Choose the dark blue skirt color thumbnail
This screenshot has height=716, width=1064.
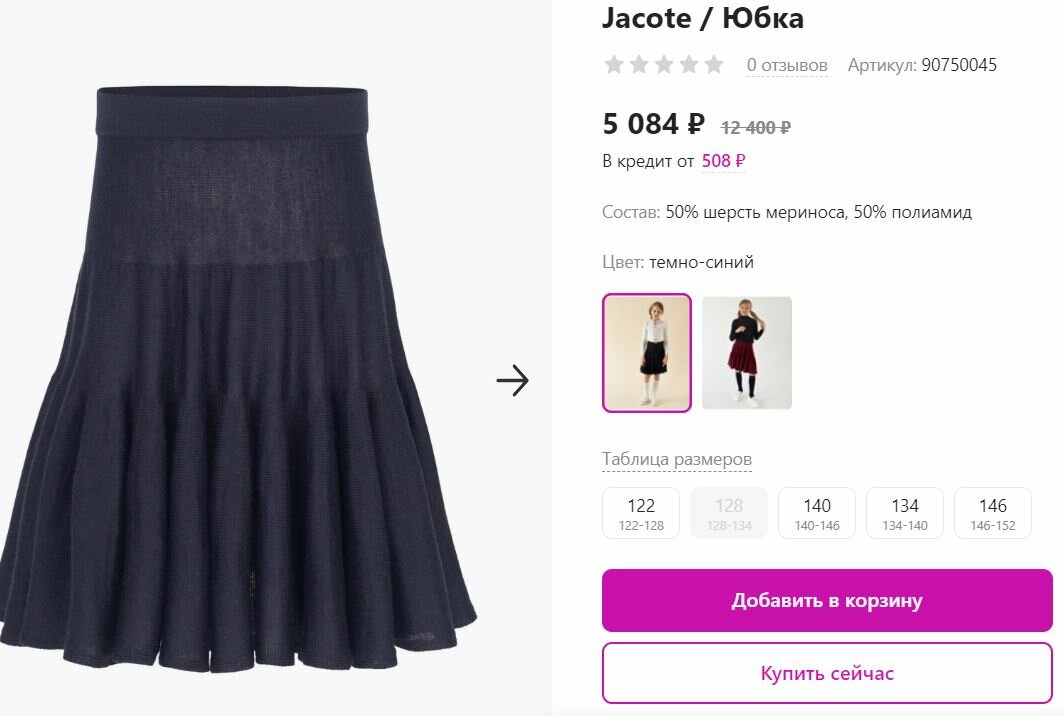(x=647, y=353)
